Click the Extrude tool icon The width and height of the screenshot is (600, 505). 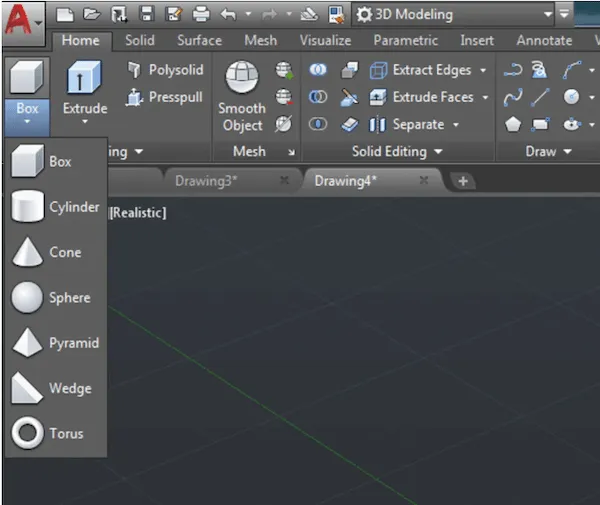84,80
